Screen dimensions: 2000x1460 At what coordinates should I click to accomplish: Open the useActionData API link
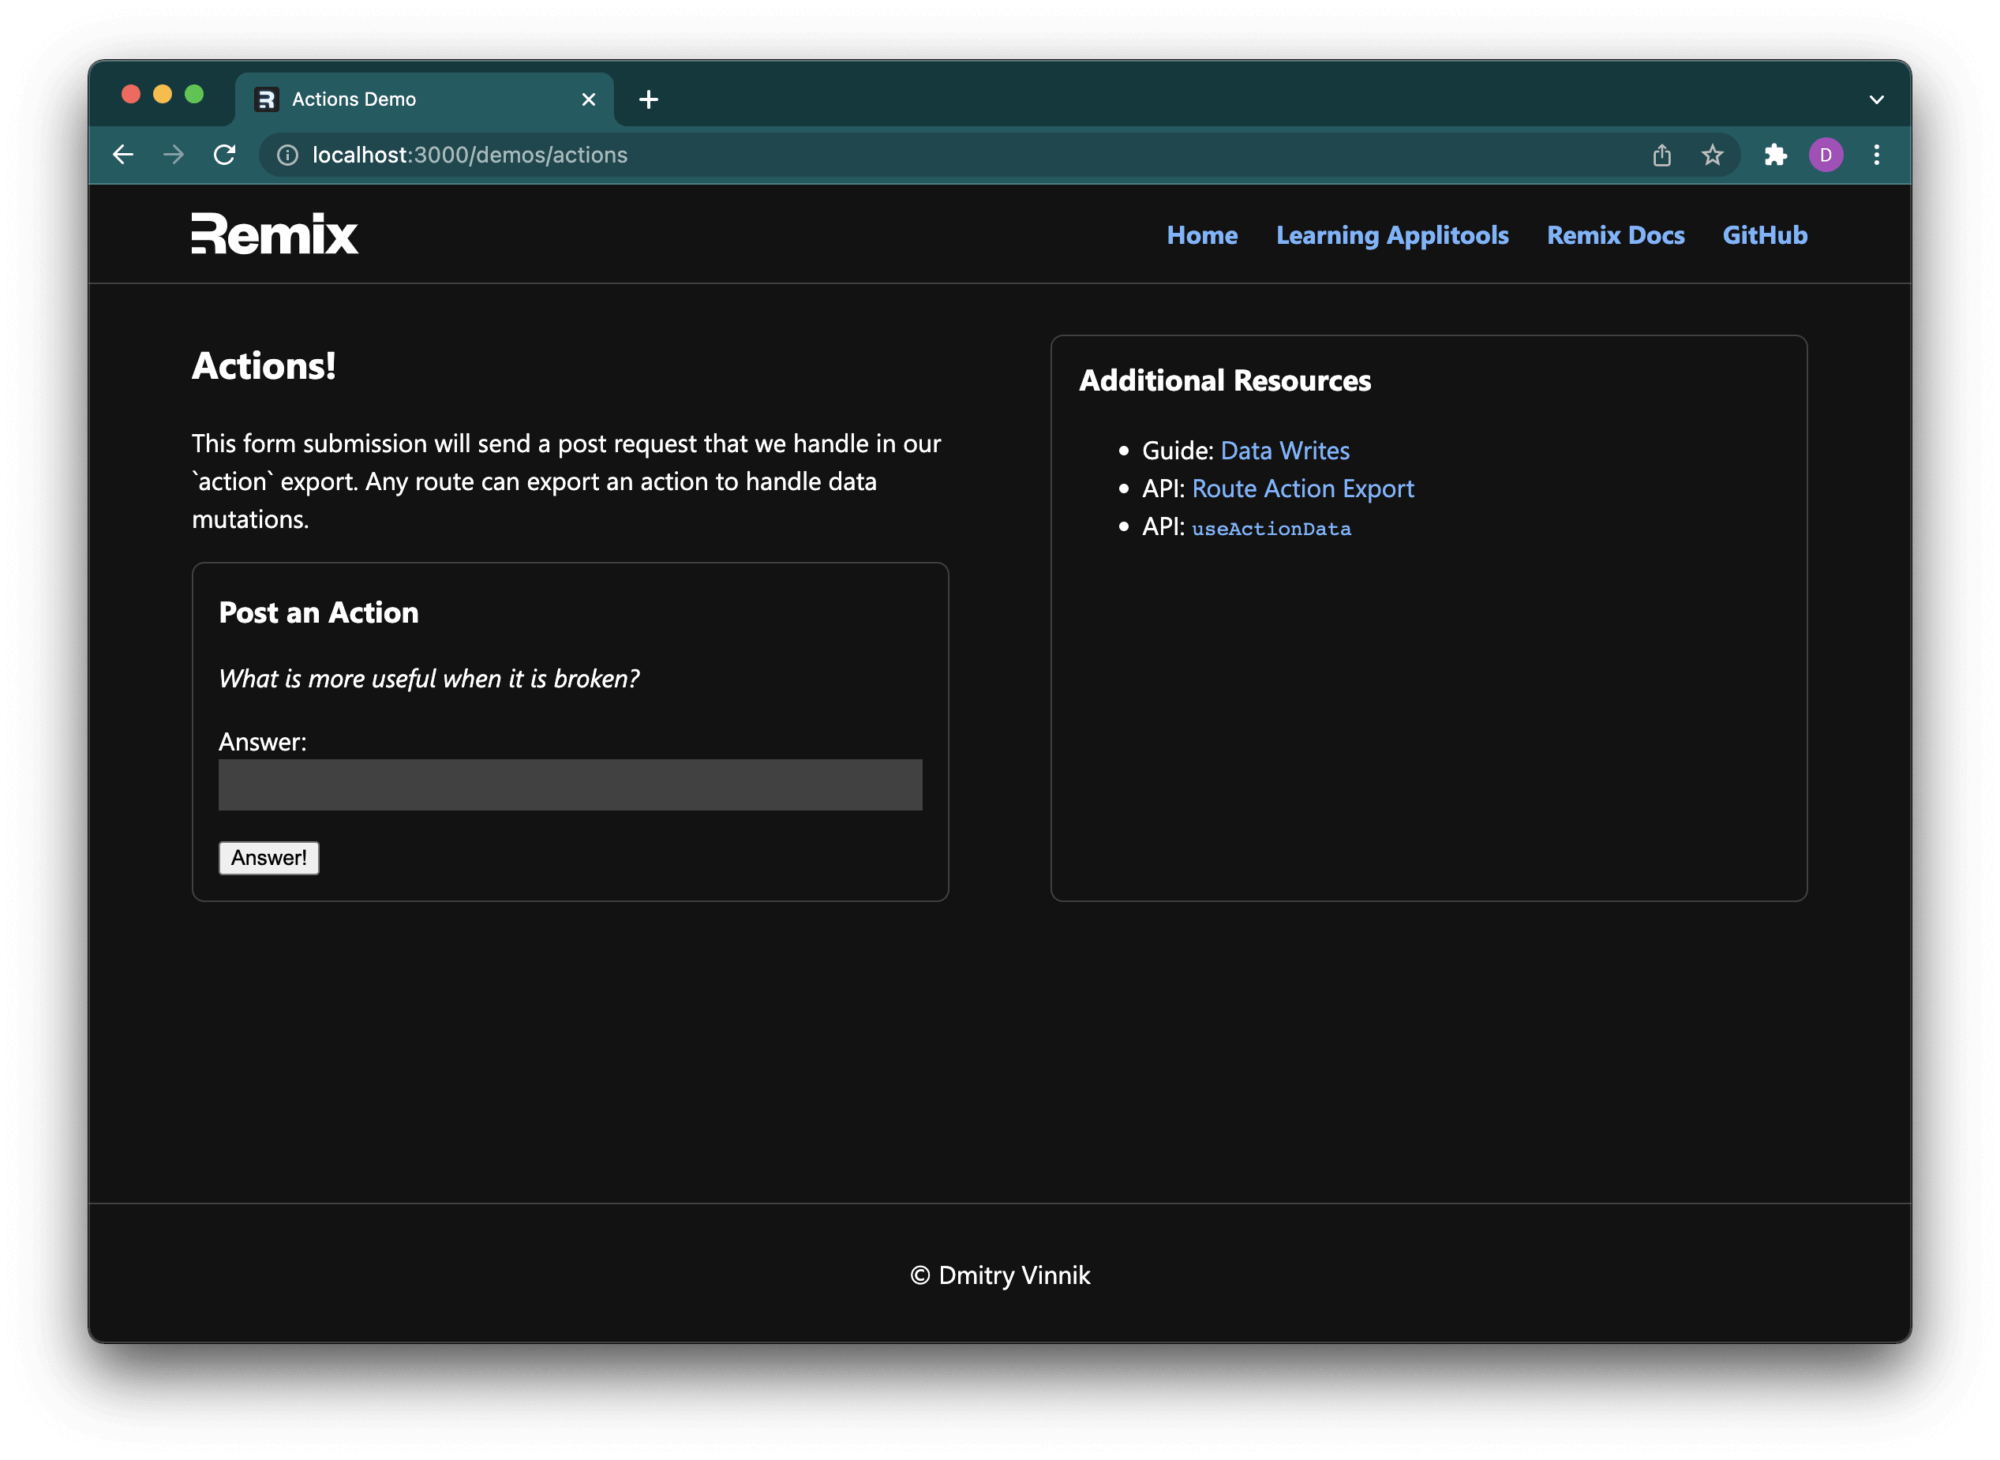click(1271, 528)
